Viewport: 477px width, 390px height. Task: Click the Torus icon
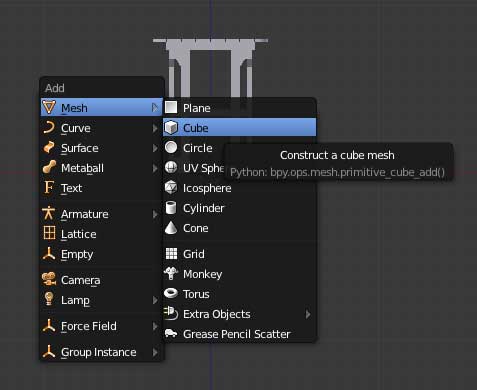[171, 293]
